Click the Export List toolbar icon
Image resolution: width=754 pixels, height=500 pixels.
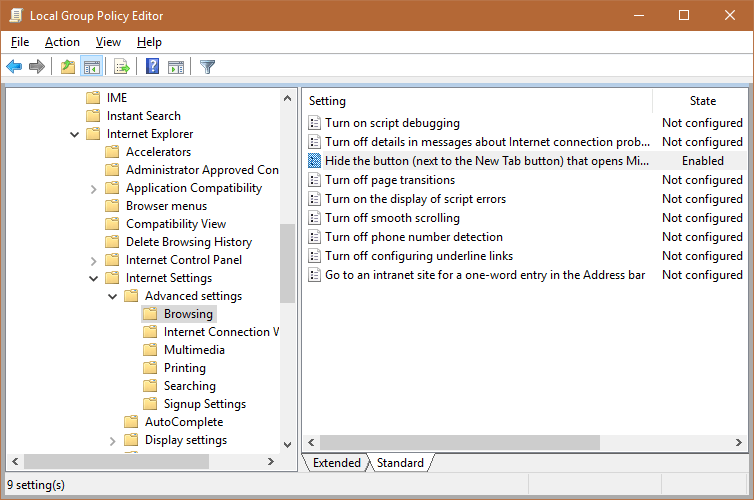coord(122,67)
